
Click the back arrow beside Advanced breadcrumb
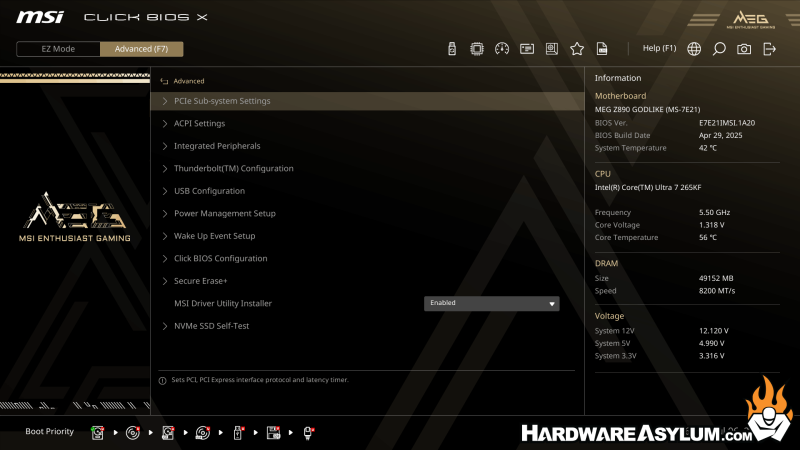(164, 81)
